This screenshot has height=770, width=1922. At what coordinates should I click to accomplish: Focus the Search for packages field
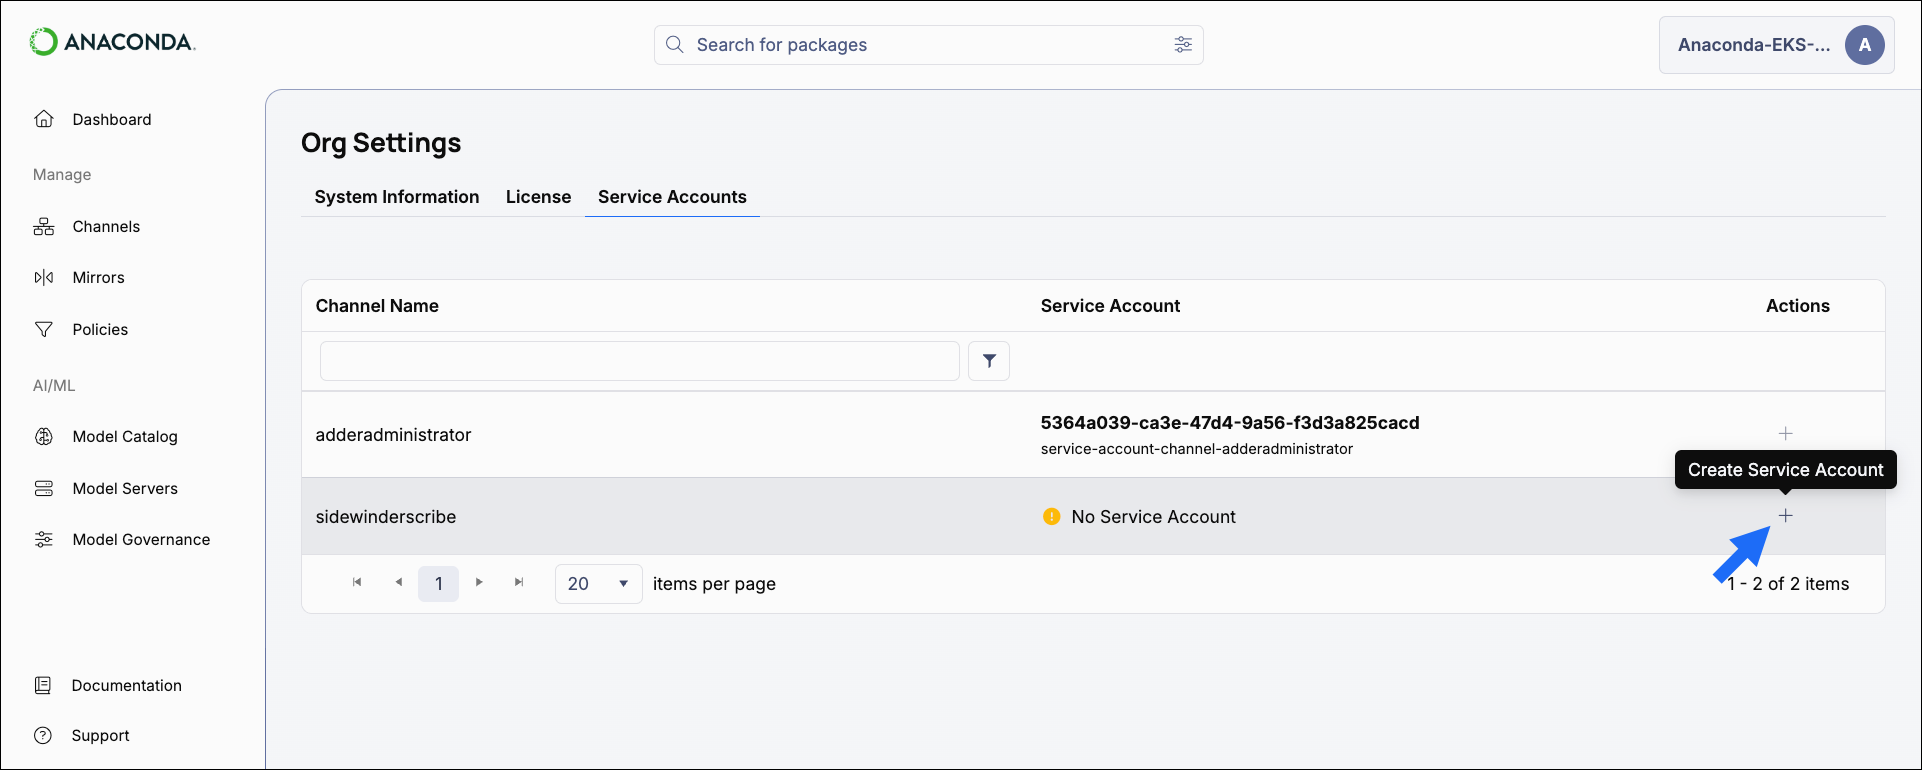coord(929,45)
